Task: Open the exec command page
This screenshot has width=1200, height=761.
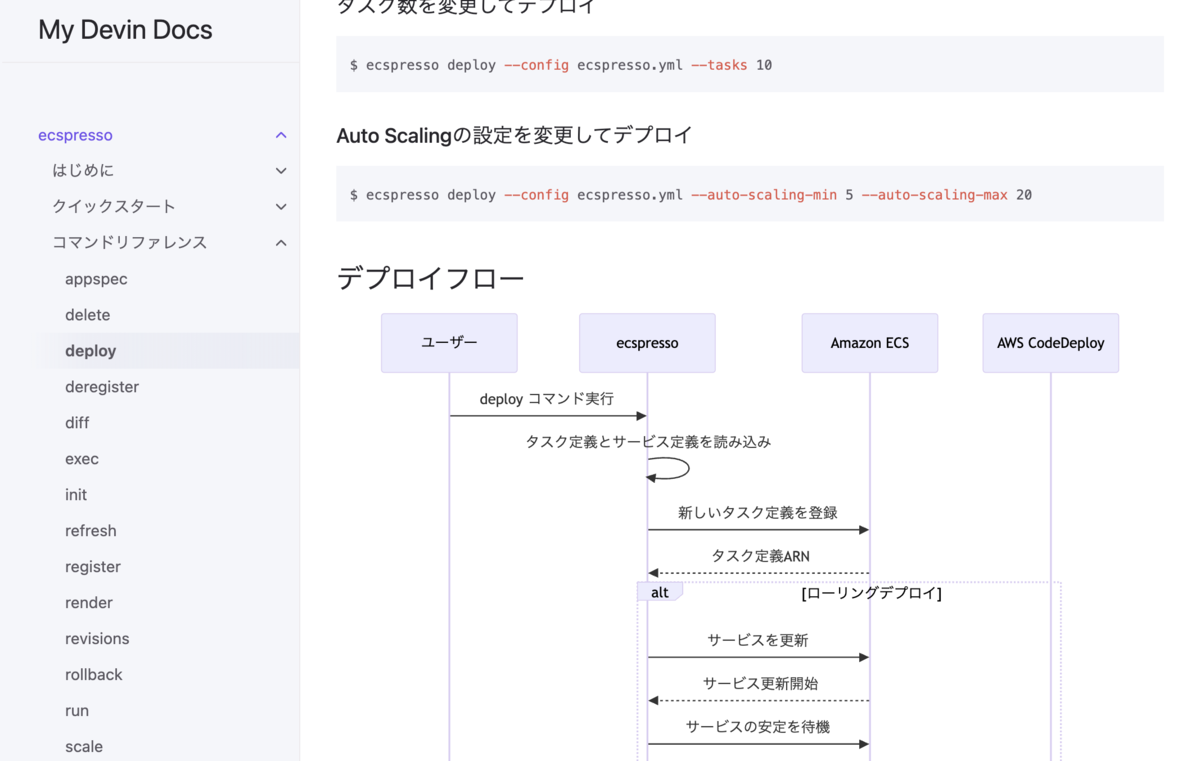Action: (x=82, y=459)
